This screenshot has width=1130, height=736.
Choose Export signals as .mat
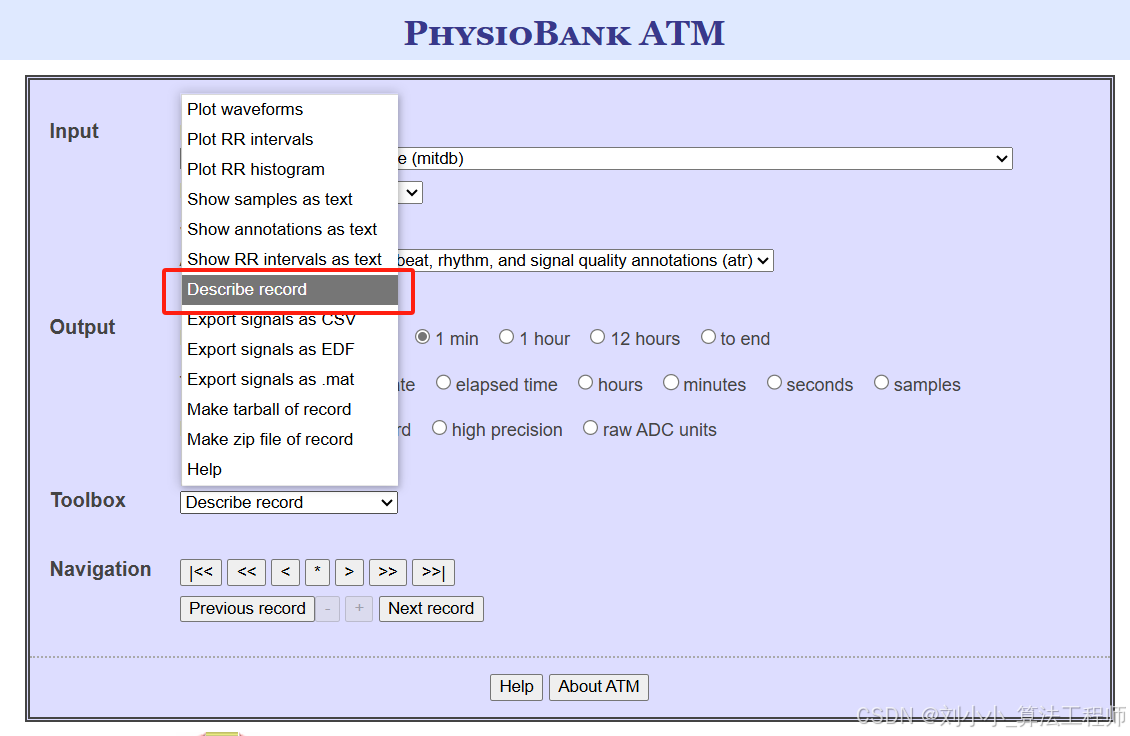pos(289,379)
